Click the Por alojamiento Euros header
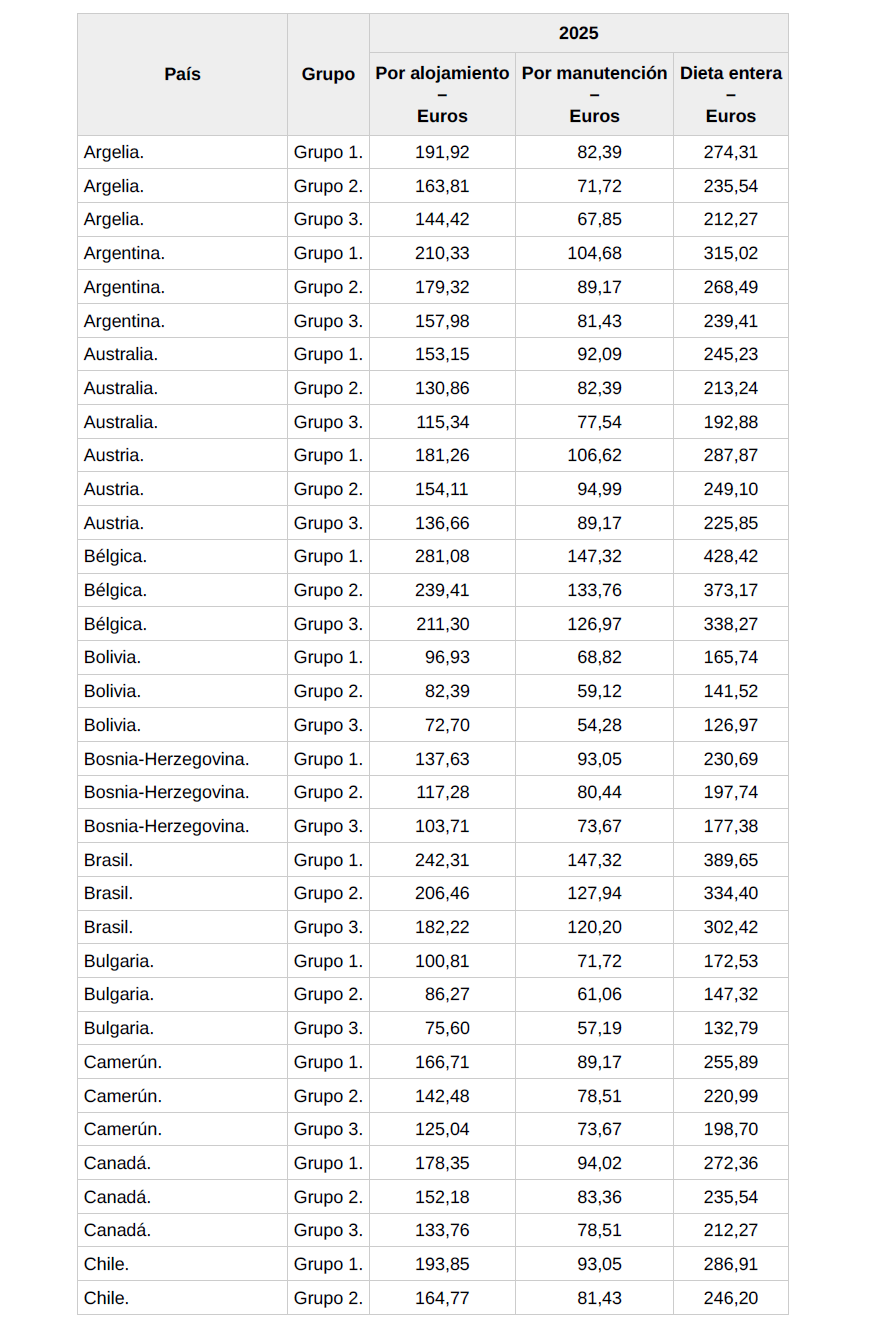Viewport: 875px width, 1331px height. (x=442, y=94)
